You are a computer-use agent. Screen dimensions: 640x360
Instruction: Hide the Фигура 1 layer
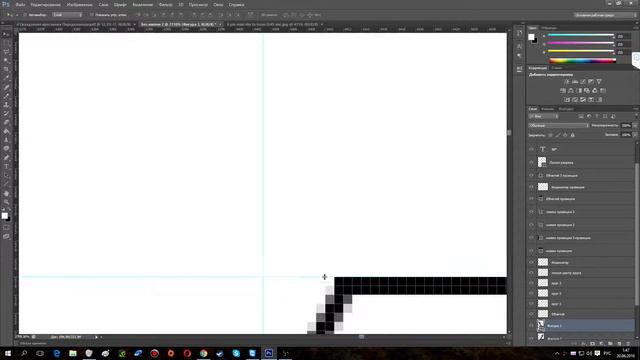coord(531,326)
